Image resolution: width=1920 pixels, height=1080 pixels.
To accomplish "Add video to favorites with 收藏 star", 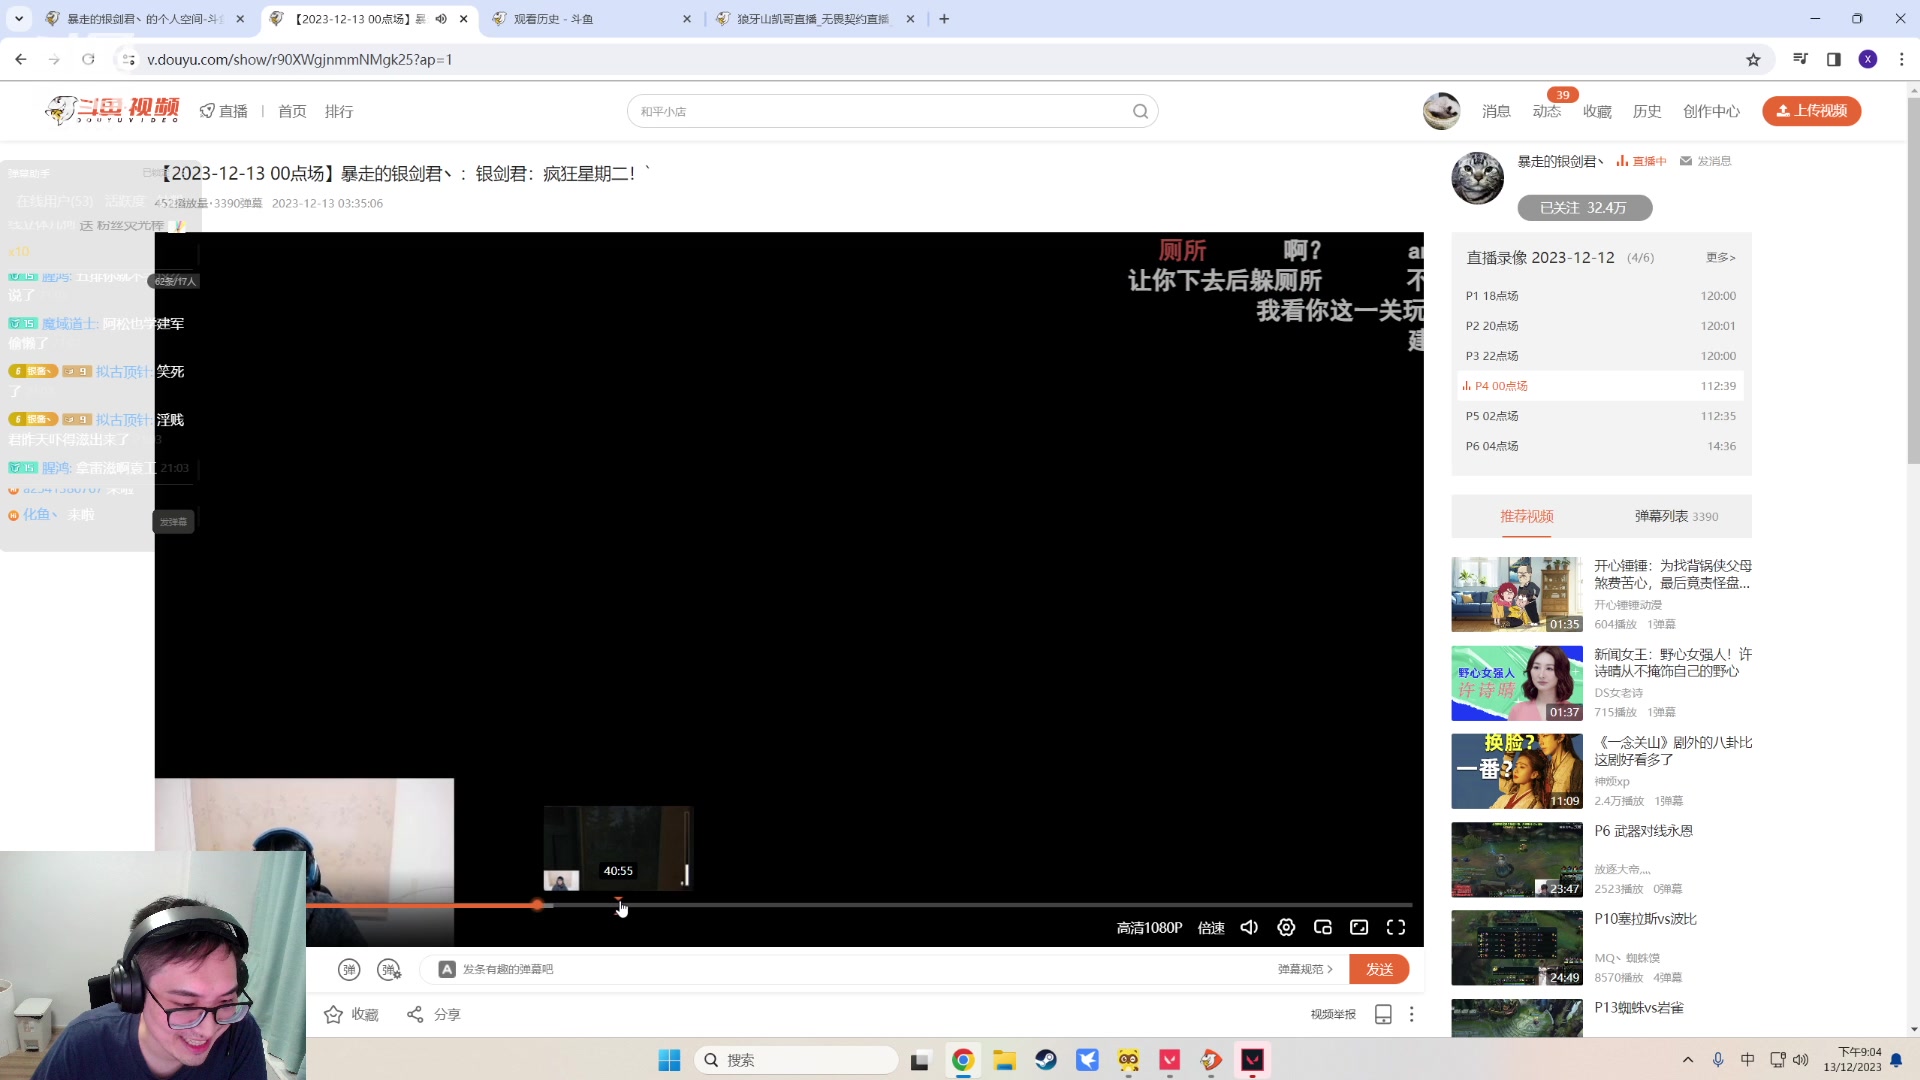I will click(x=349, y=1014).
